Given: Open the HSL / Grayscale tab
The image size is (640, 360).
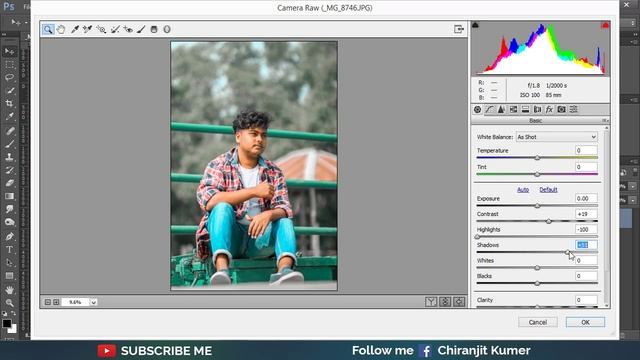Looking at the screenshot, I should point(513,109).
